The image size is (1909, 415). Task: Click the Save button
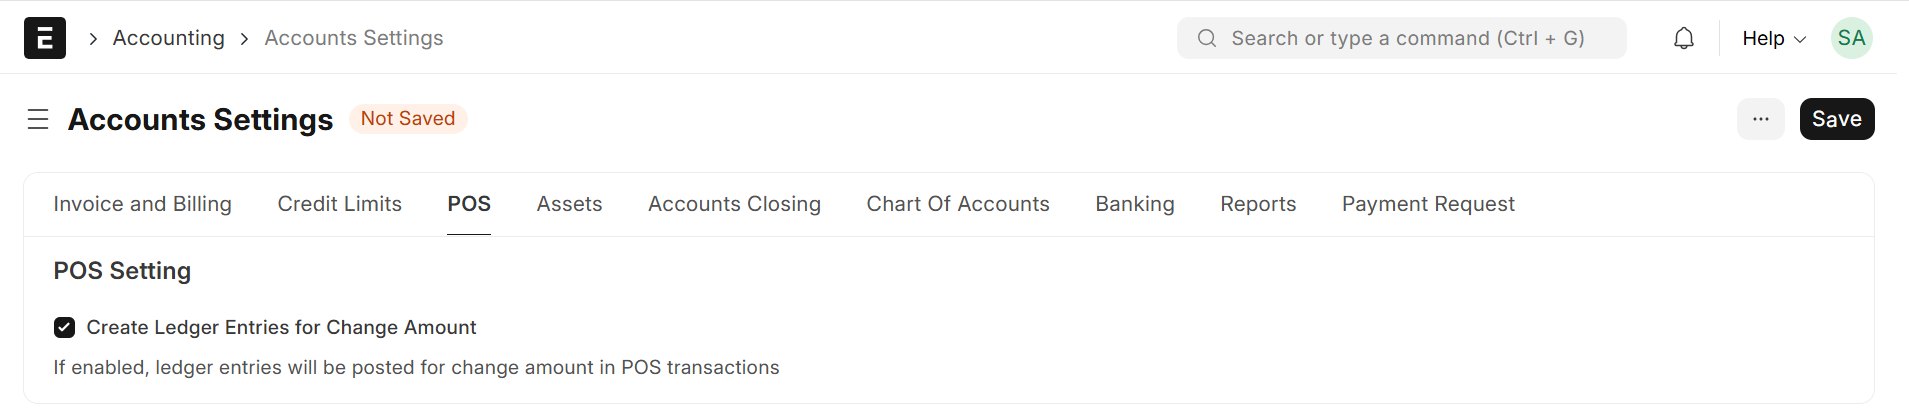(1836, 119)
